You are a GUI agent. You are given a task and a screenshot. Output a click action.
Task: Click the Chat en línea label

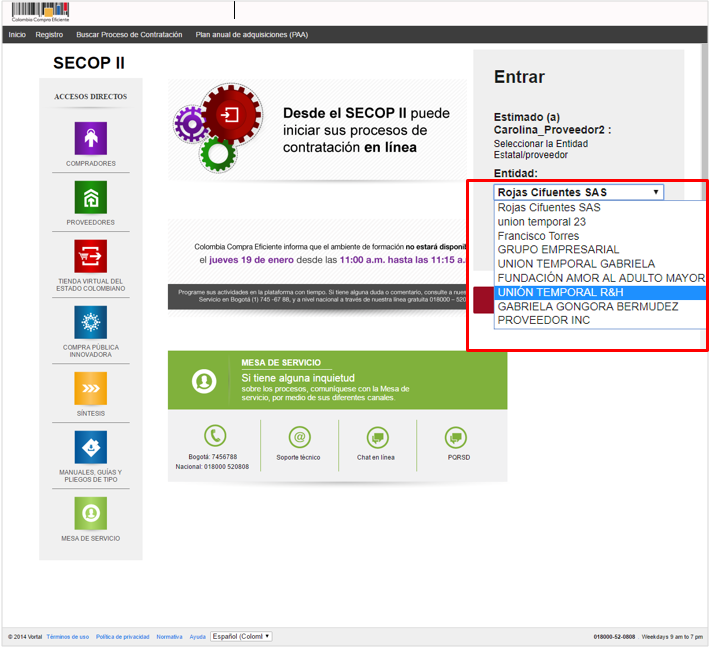pyautogui.click(x=376, y=458)
